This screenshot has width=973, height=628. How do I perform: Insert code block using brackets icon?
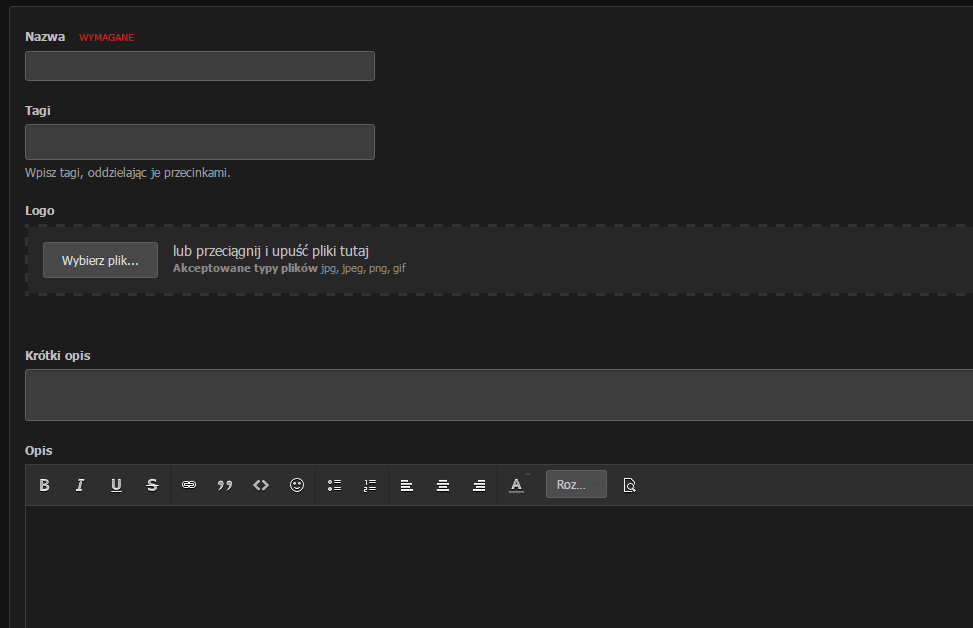261,485
